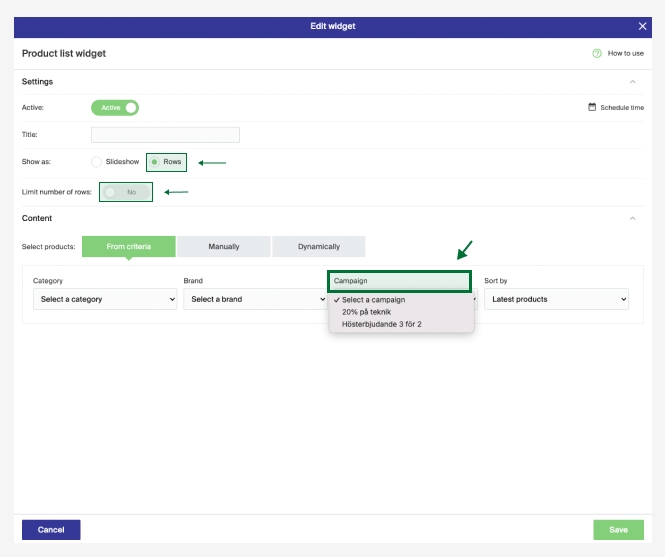This screenshot has width=665, height=557.
Task: Click the Schedule time calendar icon
Action: (592, 107)
